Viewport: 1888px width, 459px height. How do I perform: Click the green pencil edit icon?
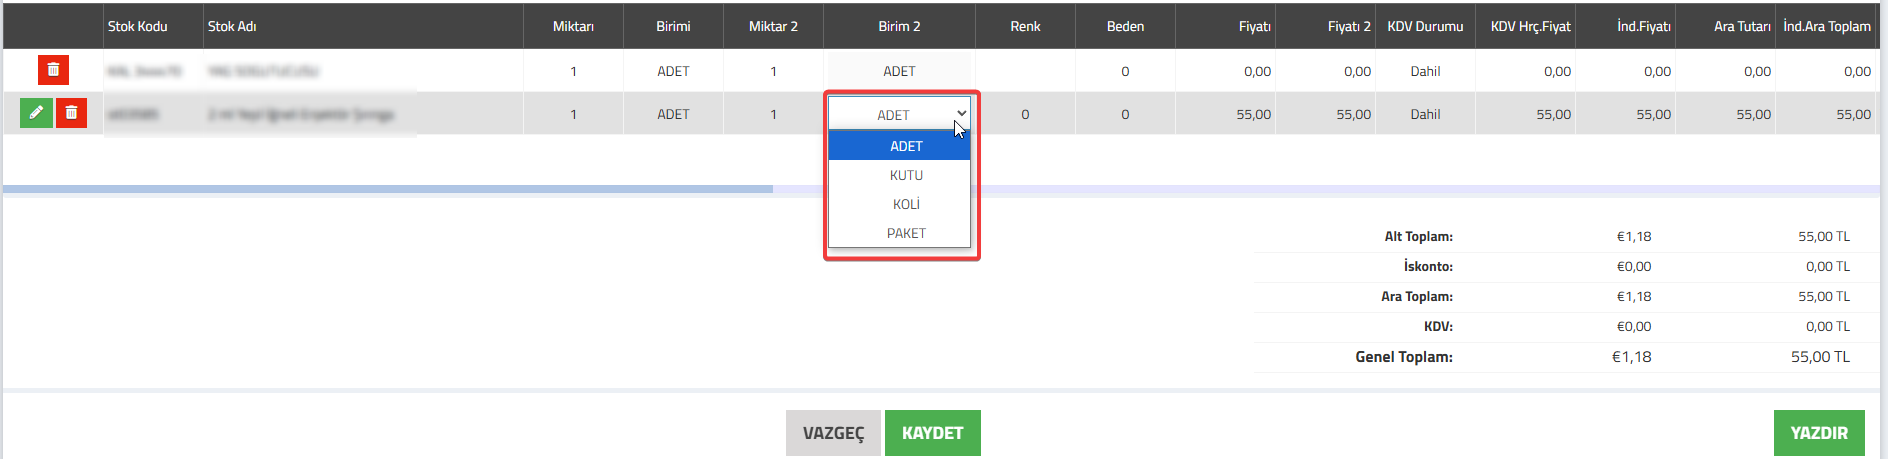(x=36, y=113)
